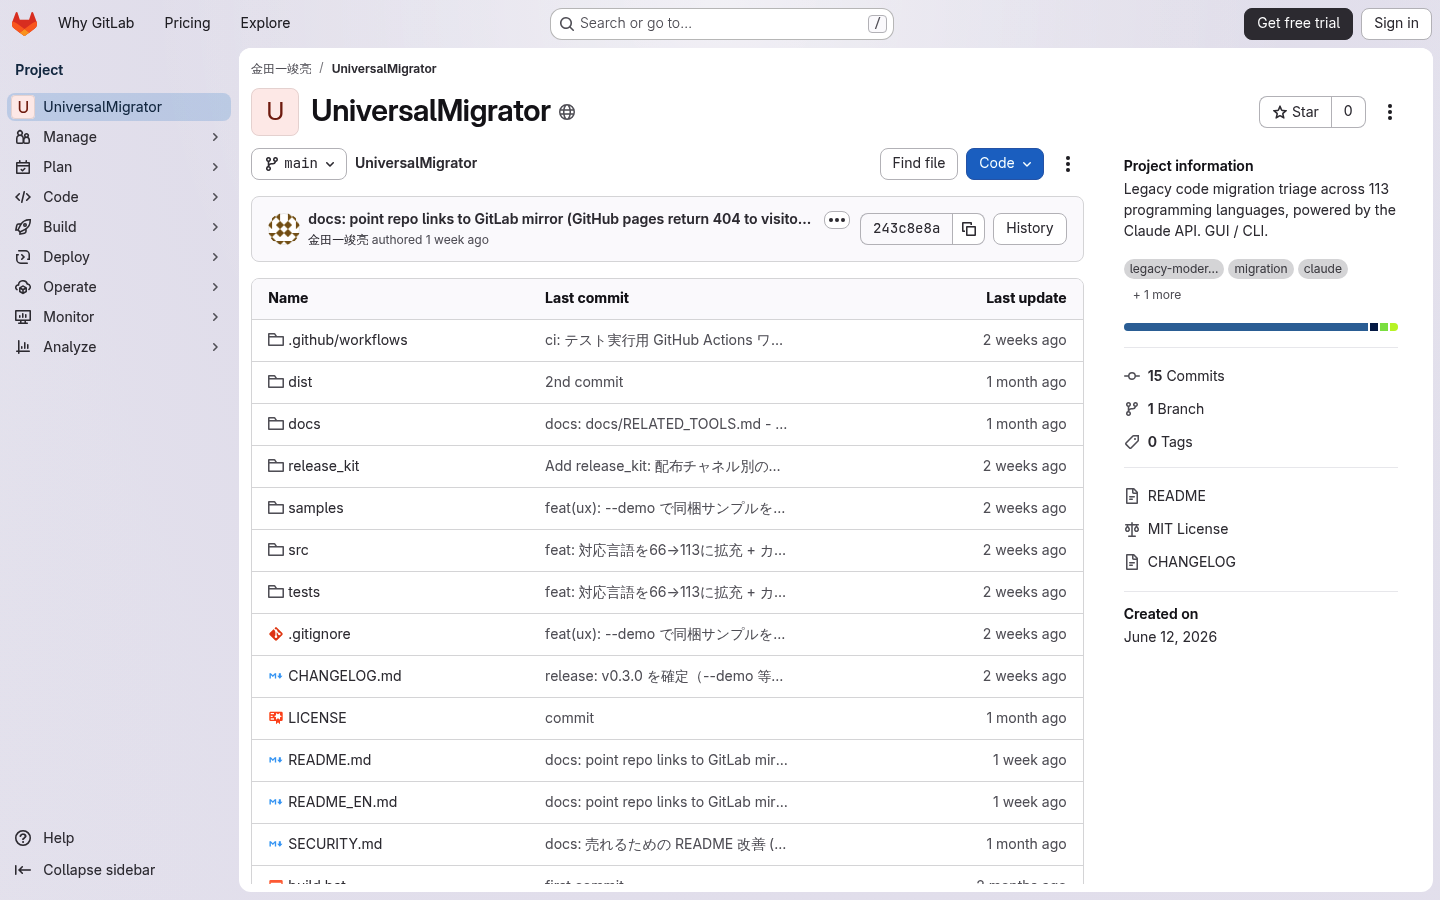Expand the Analyze menu chevron
This screenshot has height=900, width=1440.
215,347
